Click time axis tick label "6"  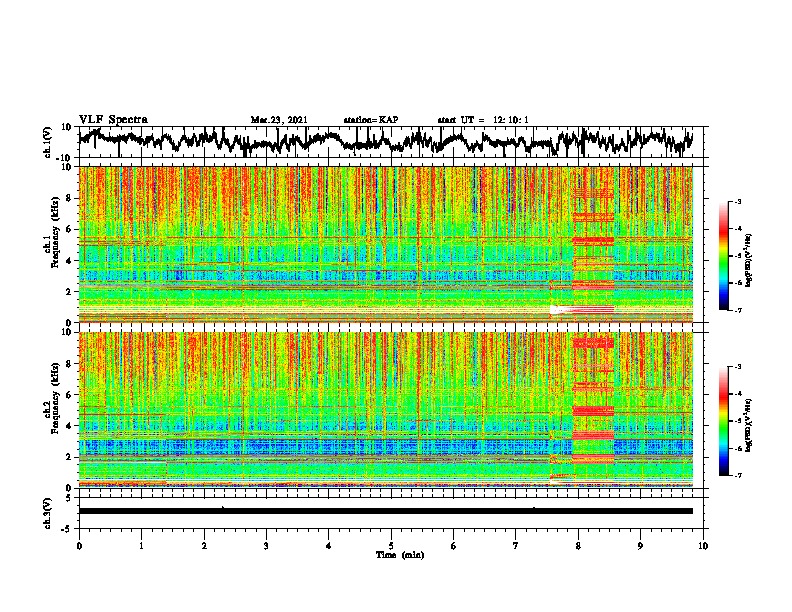pyautogui.click(x=454, y=546)
